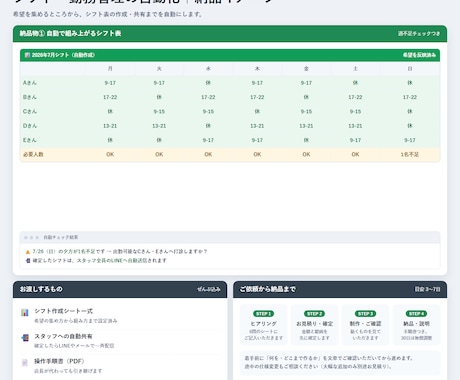The image size is (460, 380).
Task: Click the 操作手順書（PDF） item title
Action: [60, 361]
